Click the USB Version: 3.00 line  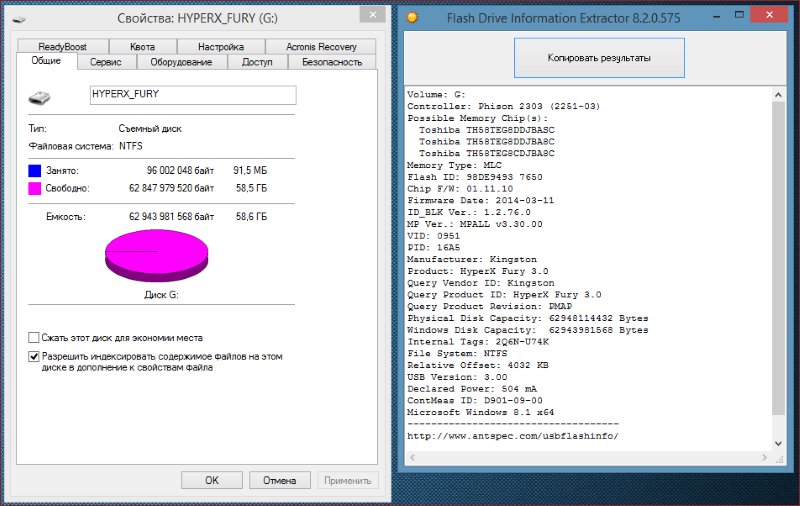click(x=457, y=377)
